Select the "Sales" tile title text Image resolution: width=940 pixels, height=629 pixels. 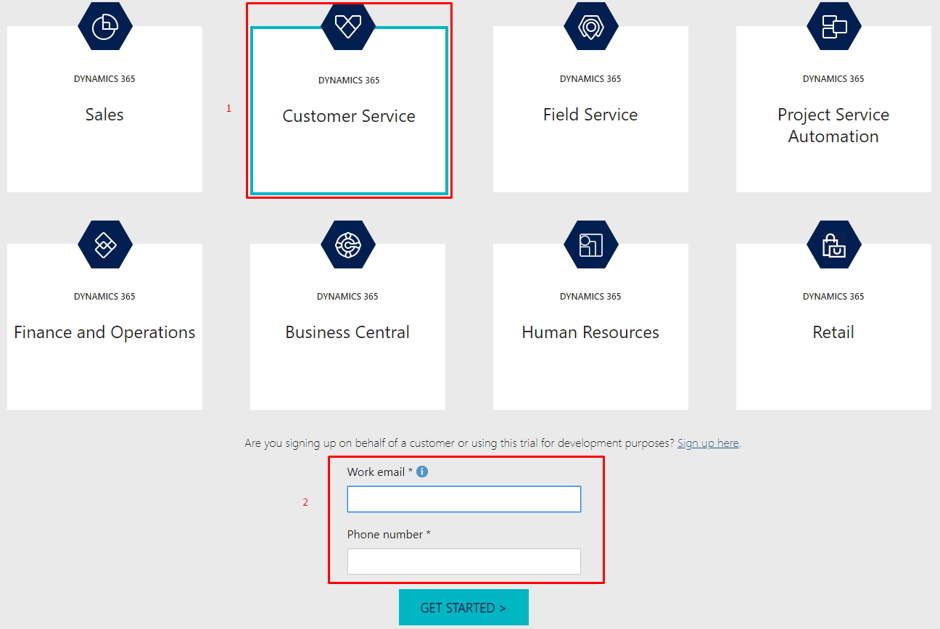click(x=105, y=115)
